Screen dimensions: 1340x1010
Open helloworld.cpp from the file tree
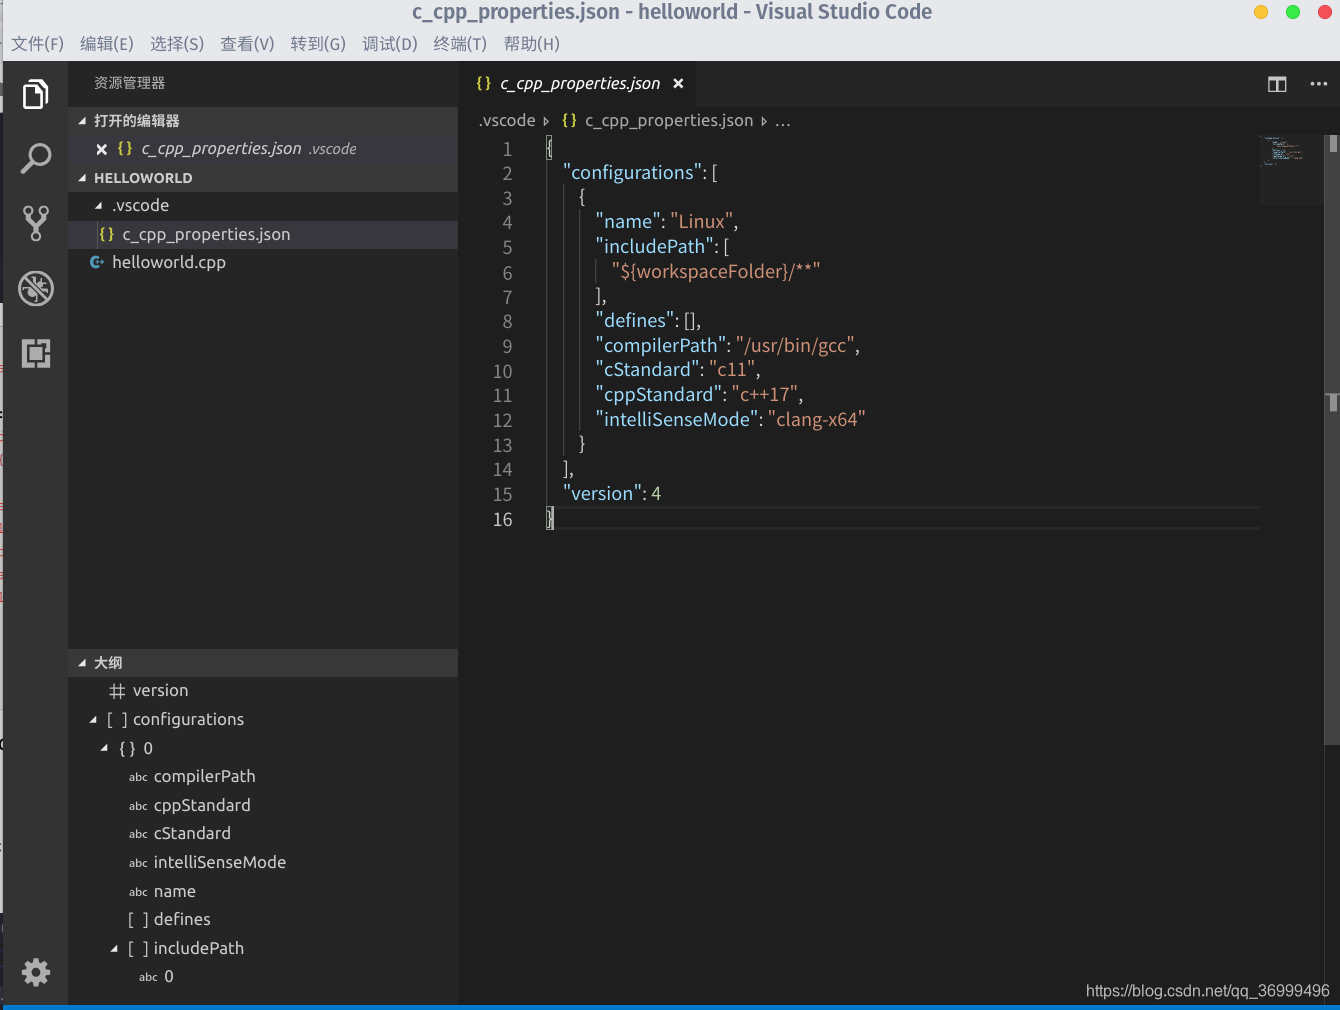(263, 262)
